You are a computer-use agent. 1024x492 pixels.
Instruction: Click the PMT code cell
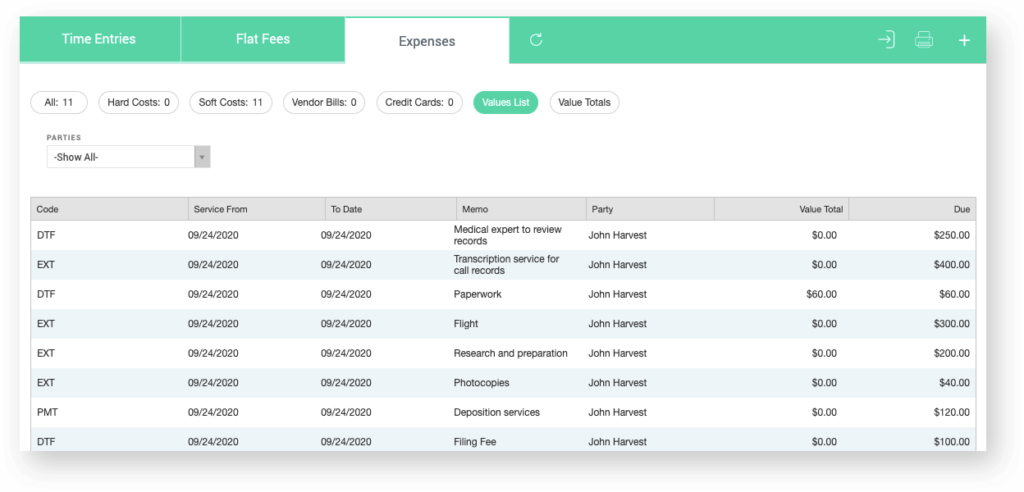(46, 412)
